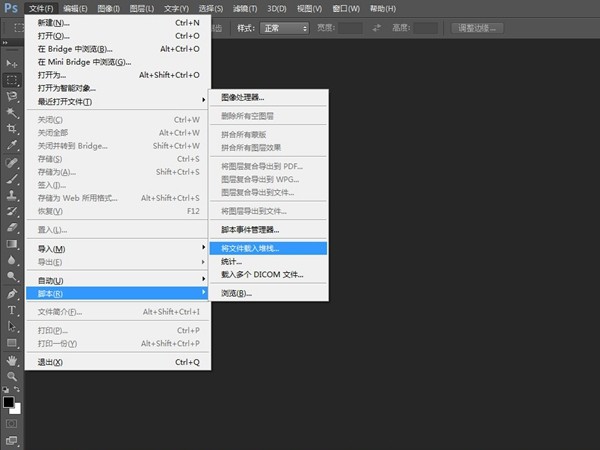Choose 在 Bridge 中浏览(B)

point(118,49)
